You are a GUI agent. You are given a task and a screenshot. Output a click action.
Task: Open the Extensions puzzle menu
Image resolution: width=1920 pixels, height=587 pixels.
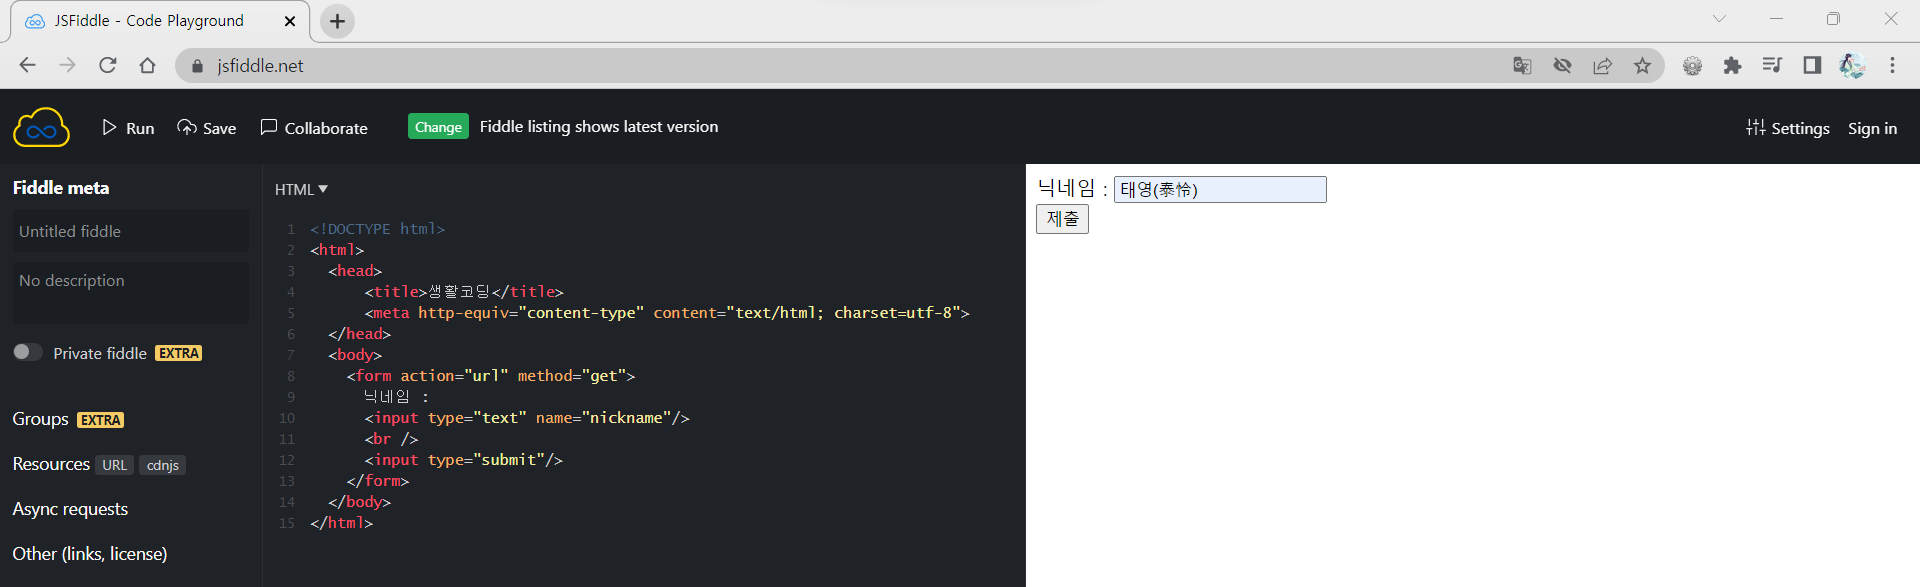[x=1732, y=65]
